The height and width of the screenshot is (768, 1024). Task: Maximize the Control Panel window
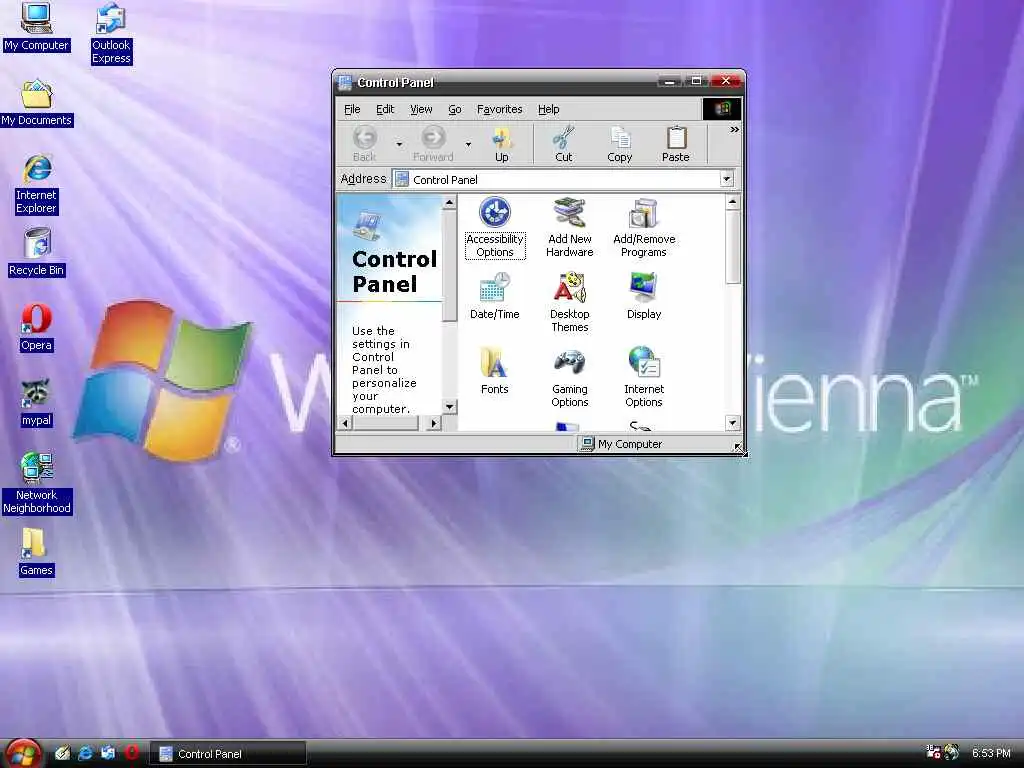[x=696, y=81]
